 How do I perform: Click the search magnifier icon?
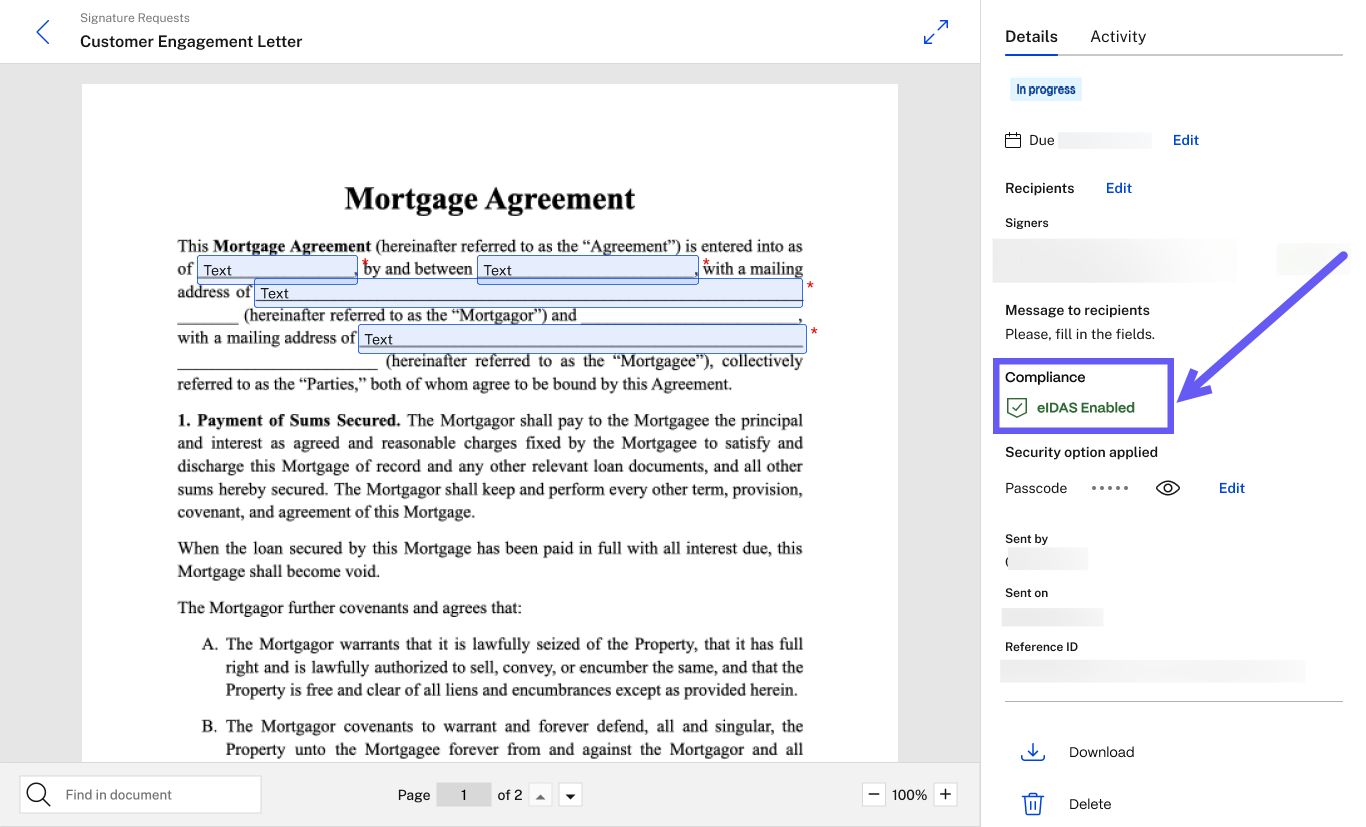pos(39,794)
